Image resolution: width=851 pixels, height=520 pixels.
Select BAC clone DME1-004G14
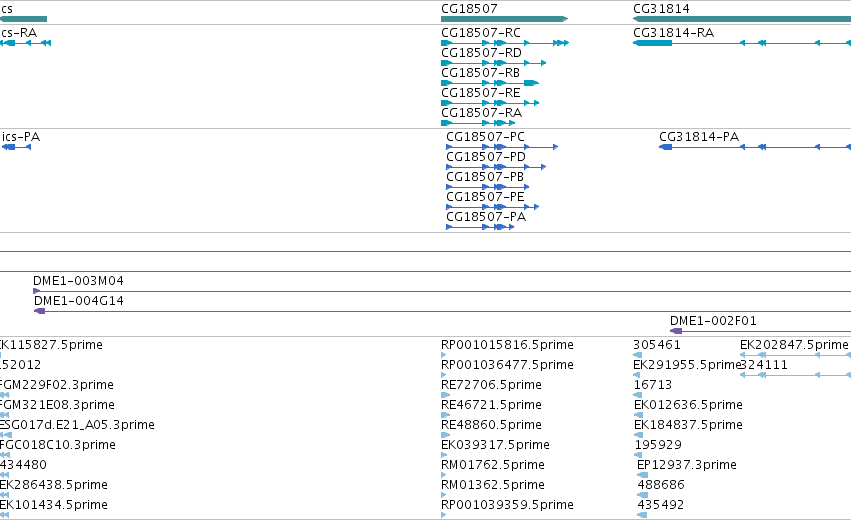coord(79,301)
